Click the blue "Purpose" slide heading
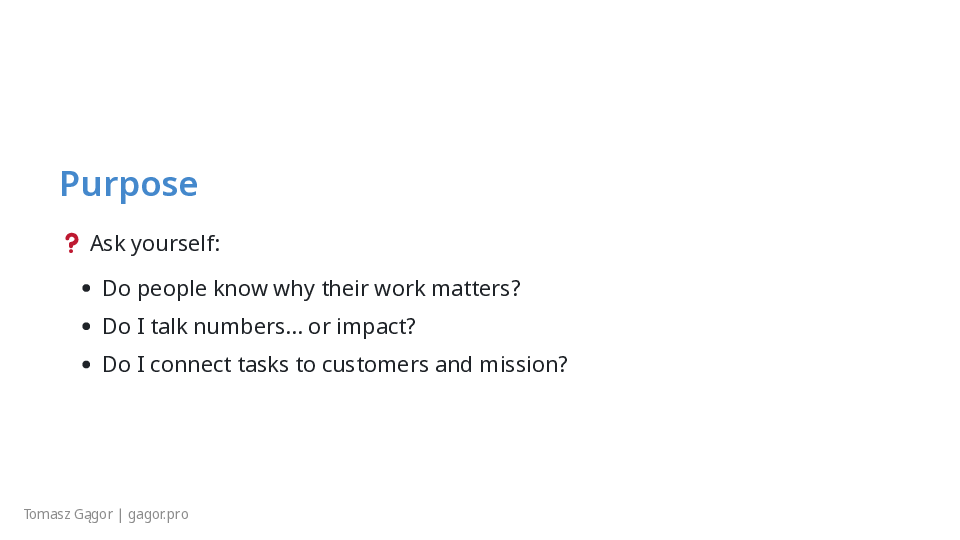Viewport: 960px width, 540px height. (x=128, y=184)
